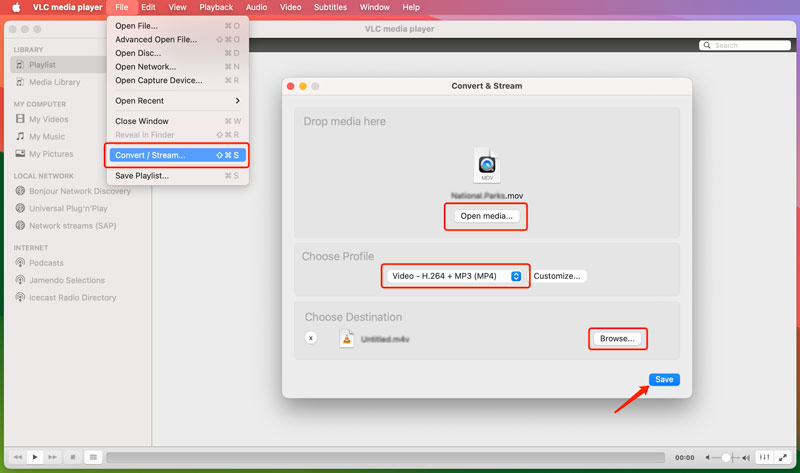Open the Help menu
The image size is (800, 473).
coord(411,7)
